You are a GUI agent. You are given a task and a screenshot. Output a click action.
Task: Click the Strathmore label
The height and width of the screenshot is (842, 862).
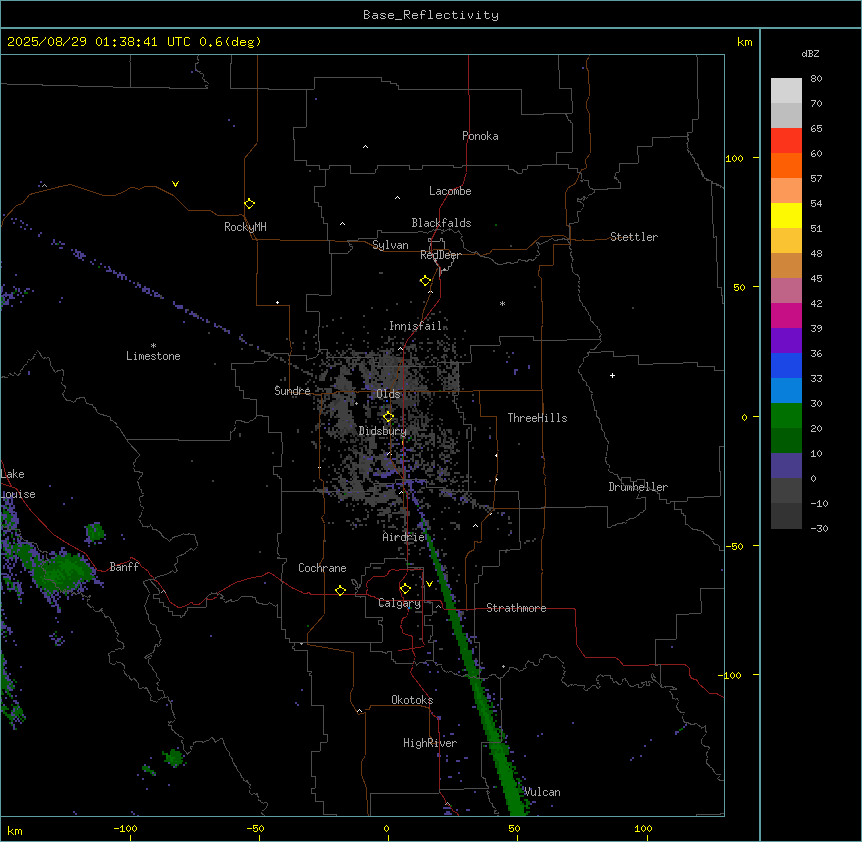point(516,608)
